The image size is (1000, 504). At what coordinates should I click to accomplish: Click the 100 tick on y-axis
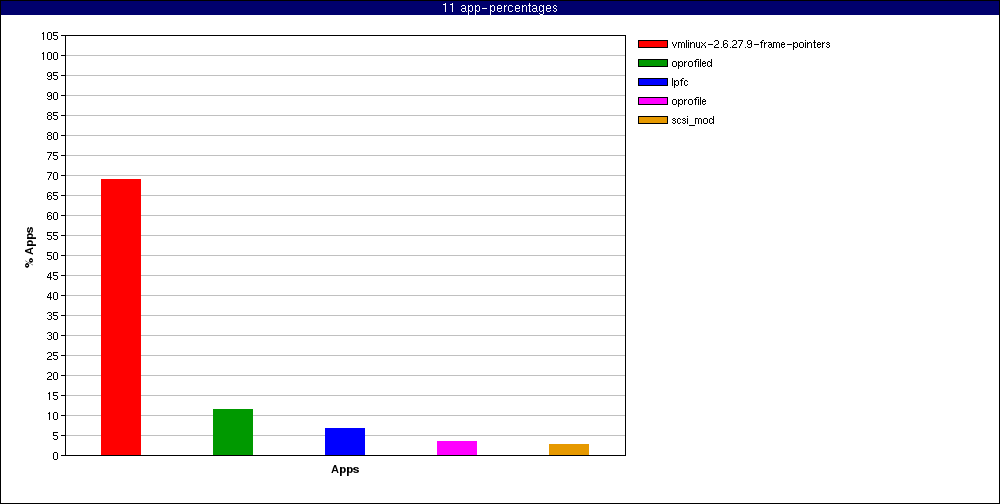tap(50, 56)
